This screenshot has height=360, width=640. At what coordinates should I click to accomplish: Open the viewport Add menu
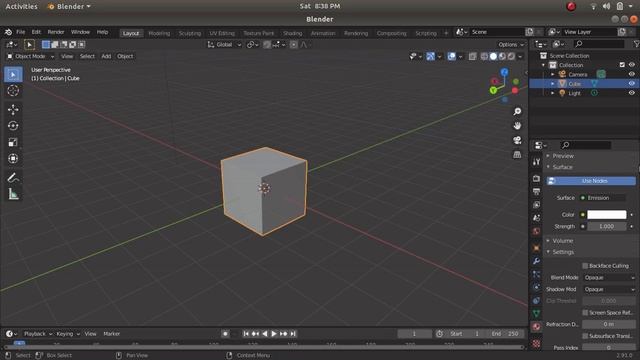106,56
